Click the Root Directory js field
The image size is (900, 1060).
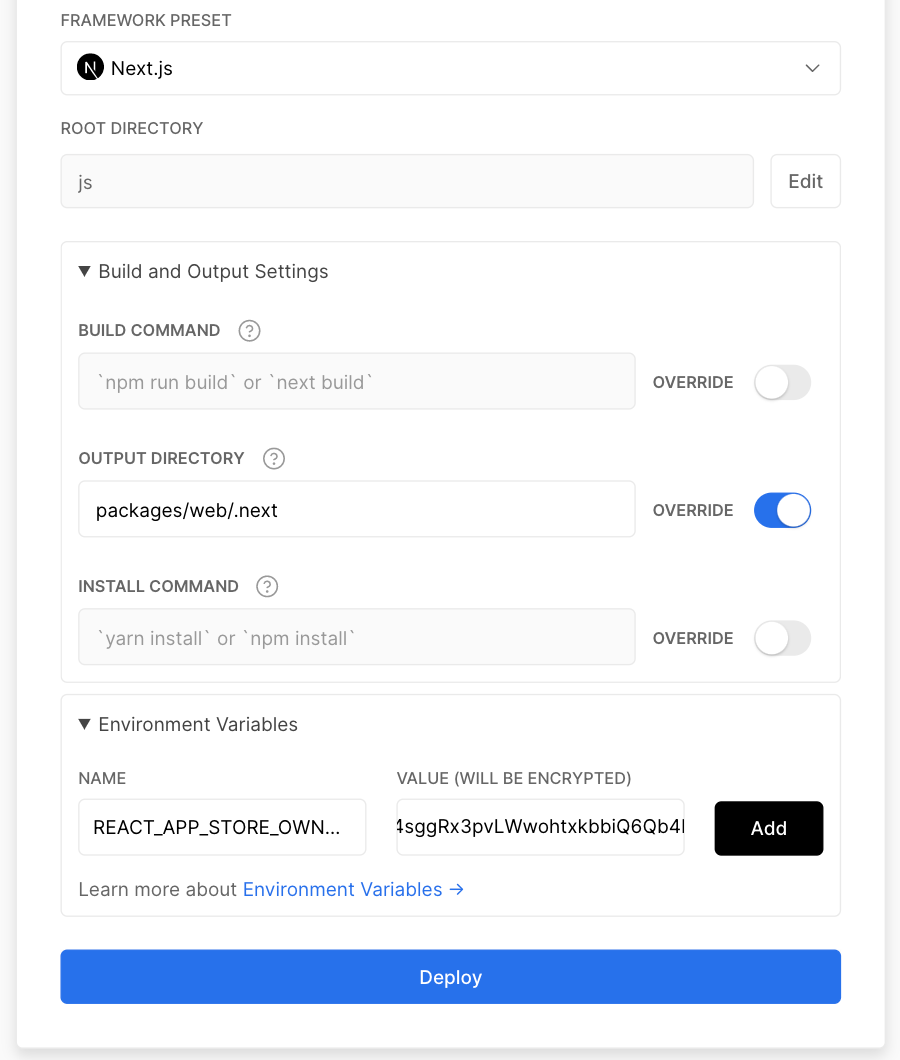point(407,181)
